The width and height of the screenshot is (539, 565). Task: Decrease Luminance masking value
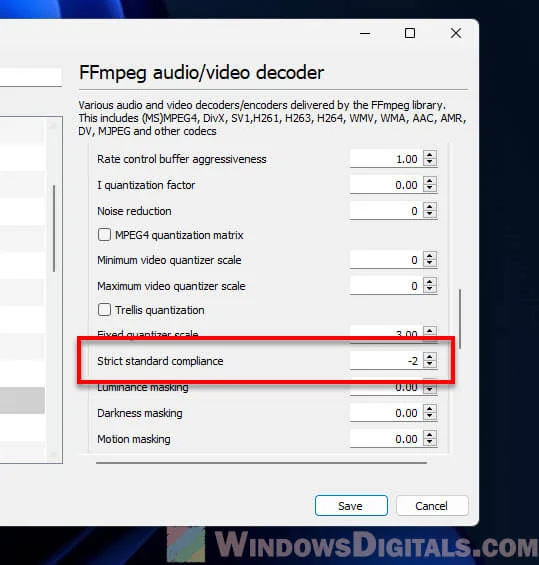point(429,389)
